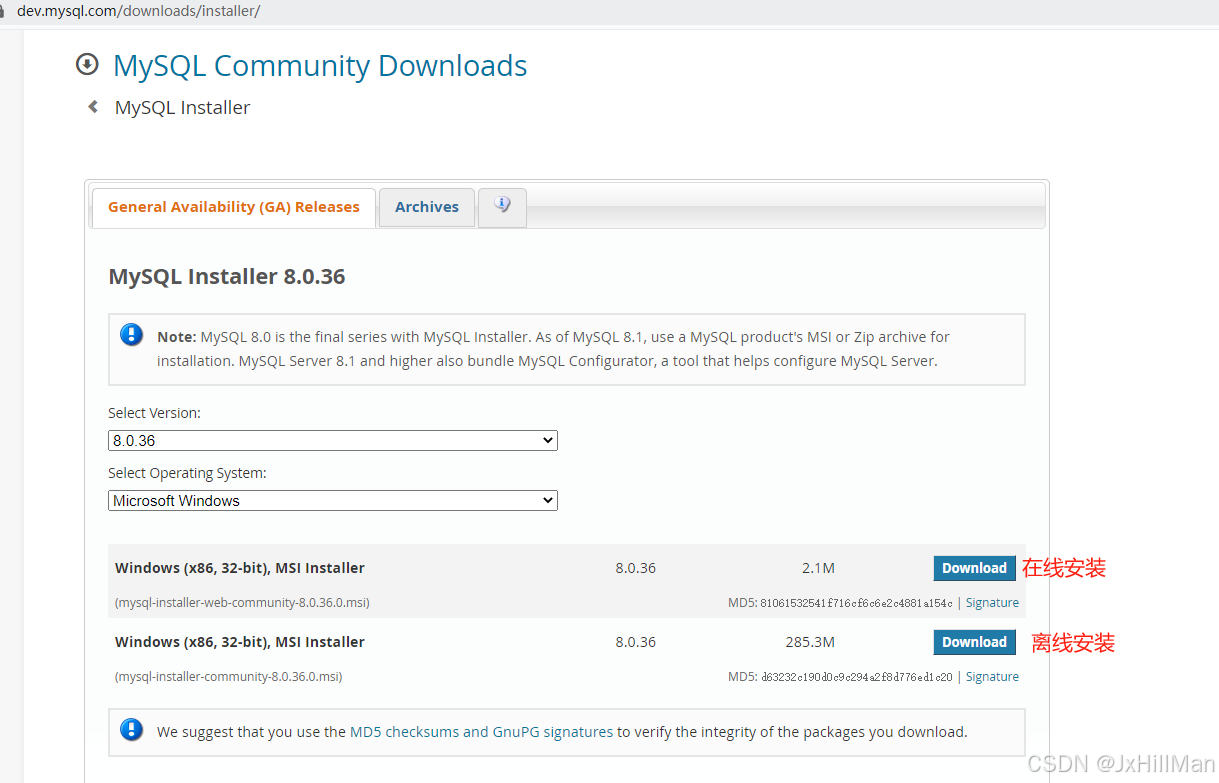Open the information tab icon after Archives
Screen dimensions: 1219x783
502,206
